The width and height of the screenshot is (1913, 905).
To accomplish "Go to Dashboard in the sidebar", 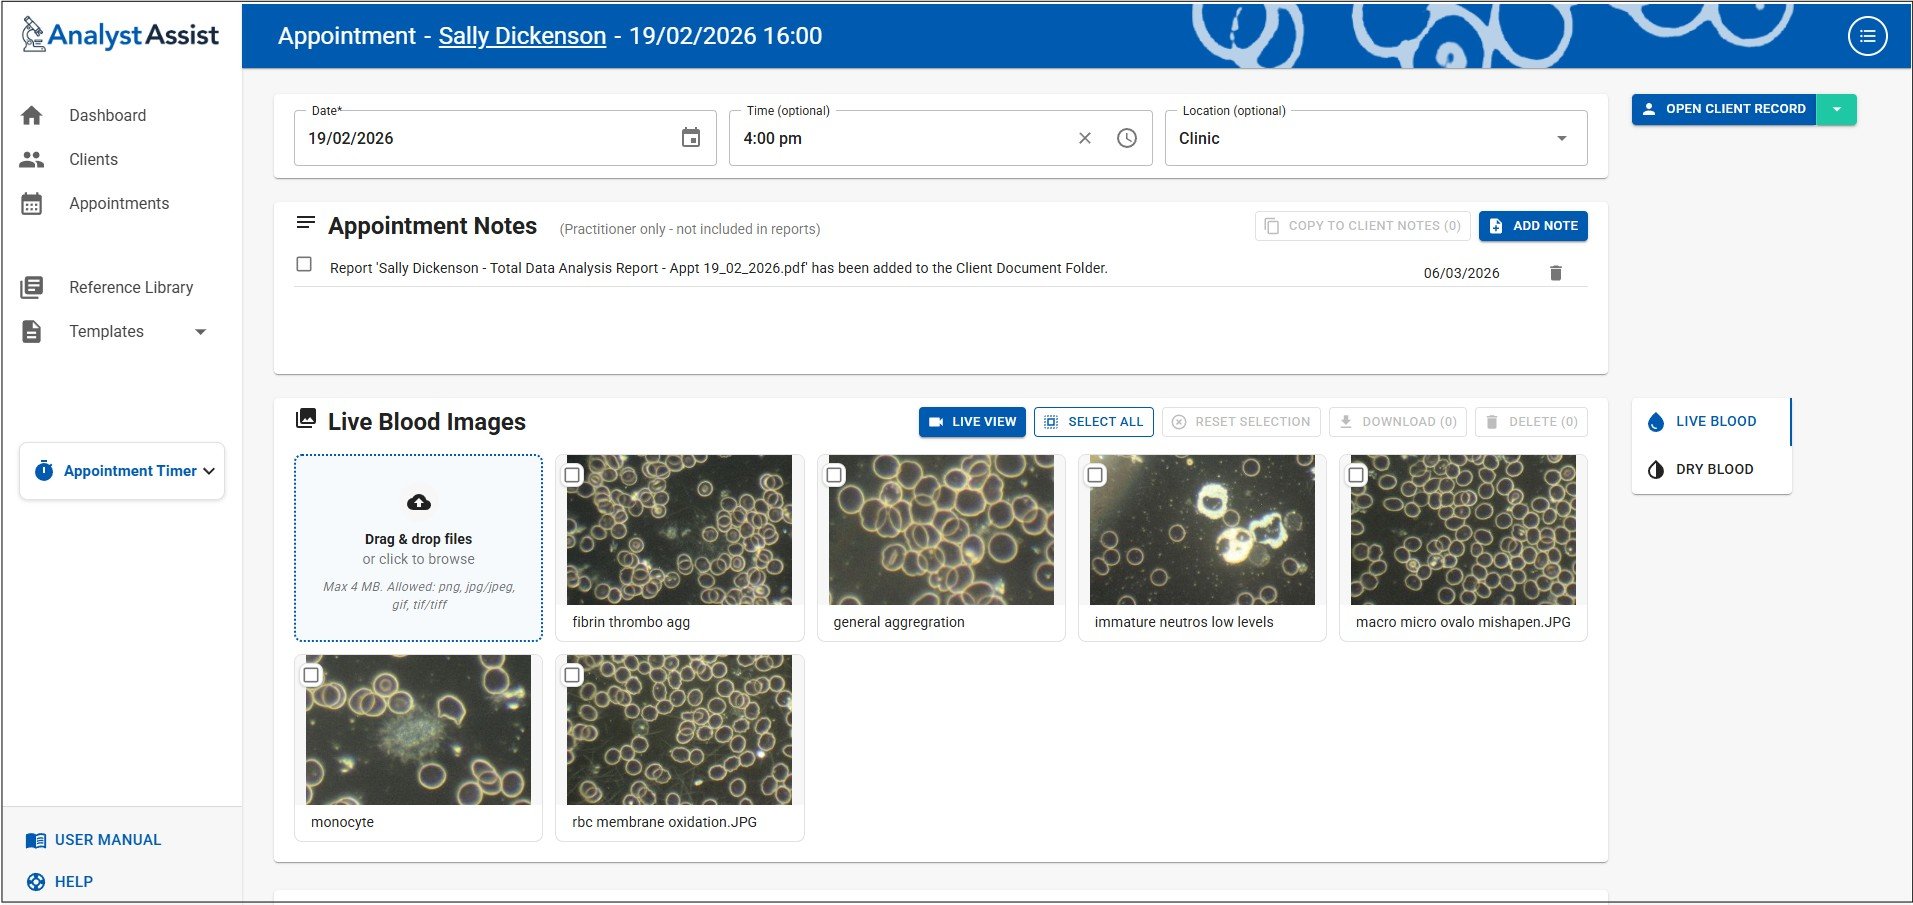I will click(108, 116).
